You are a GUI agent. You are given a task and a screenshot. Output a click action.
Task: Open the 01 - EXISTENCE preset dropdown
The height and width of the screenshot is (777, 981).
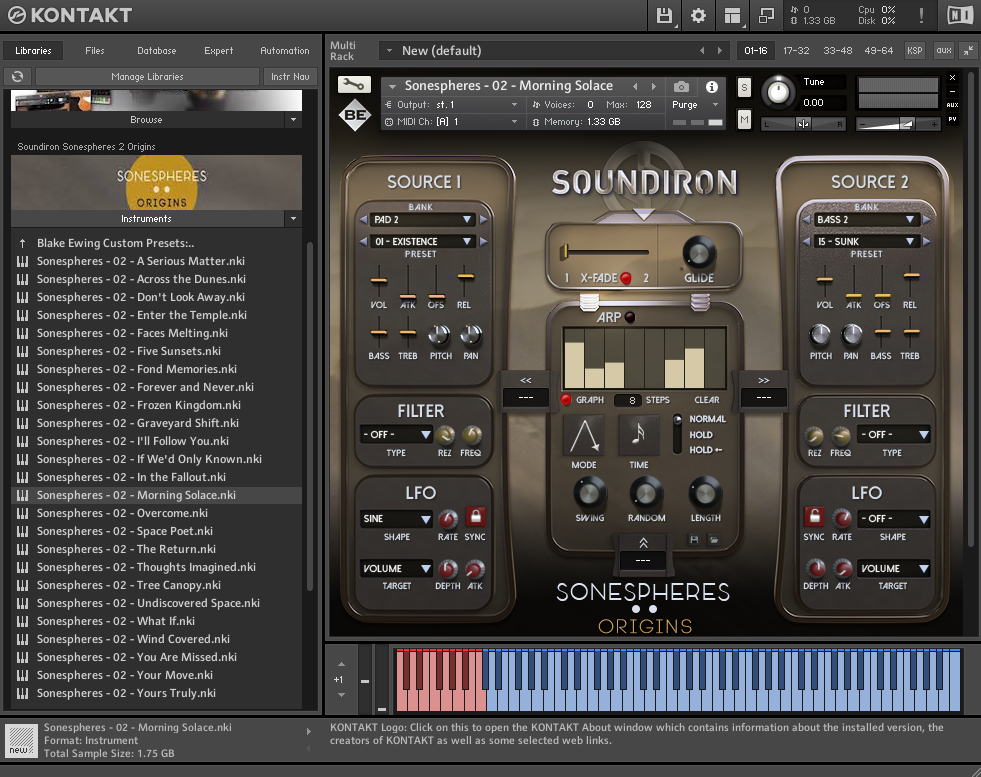tap(422, 241)
